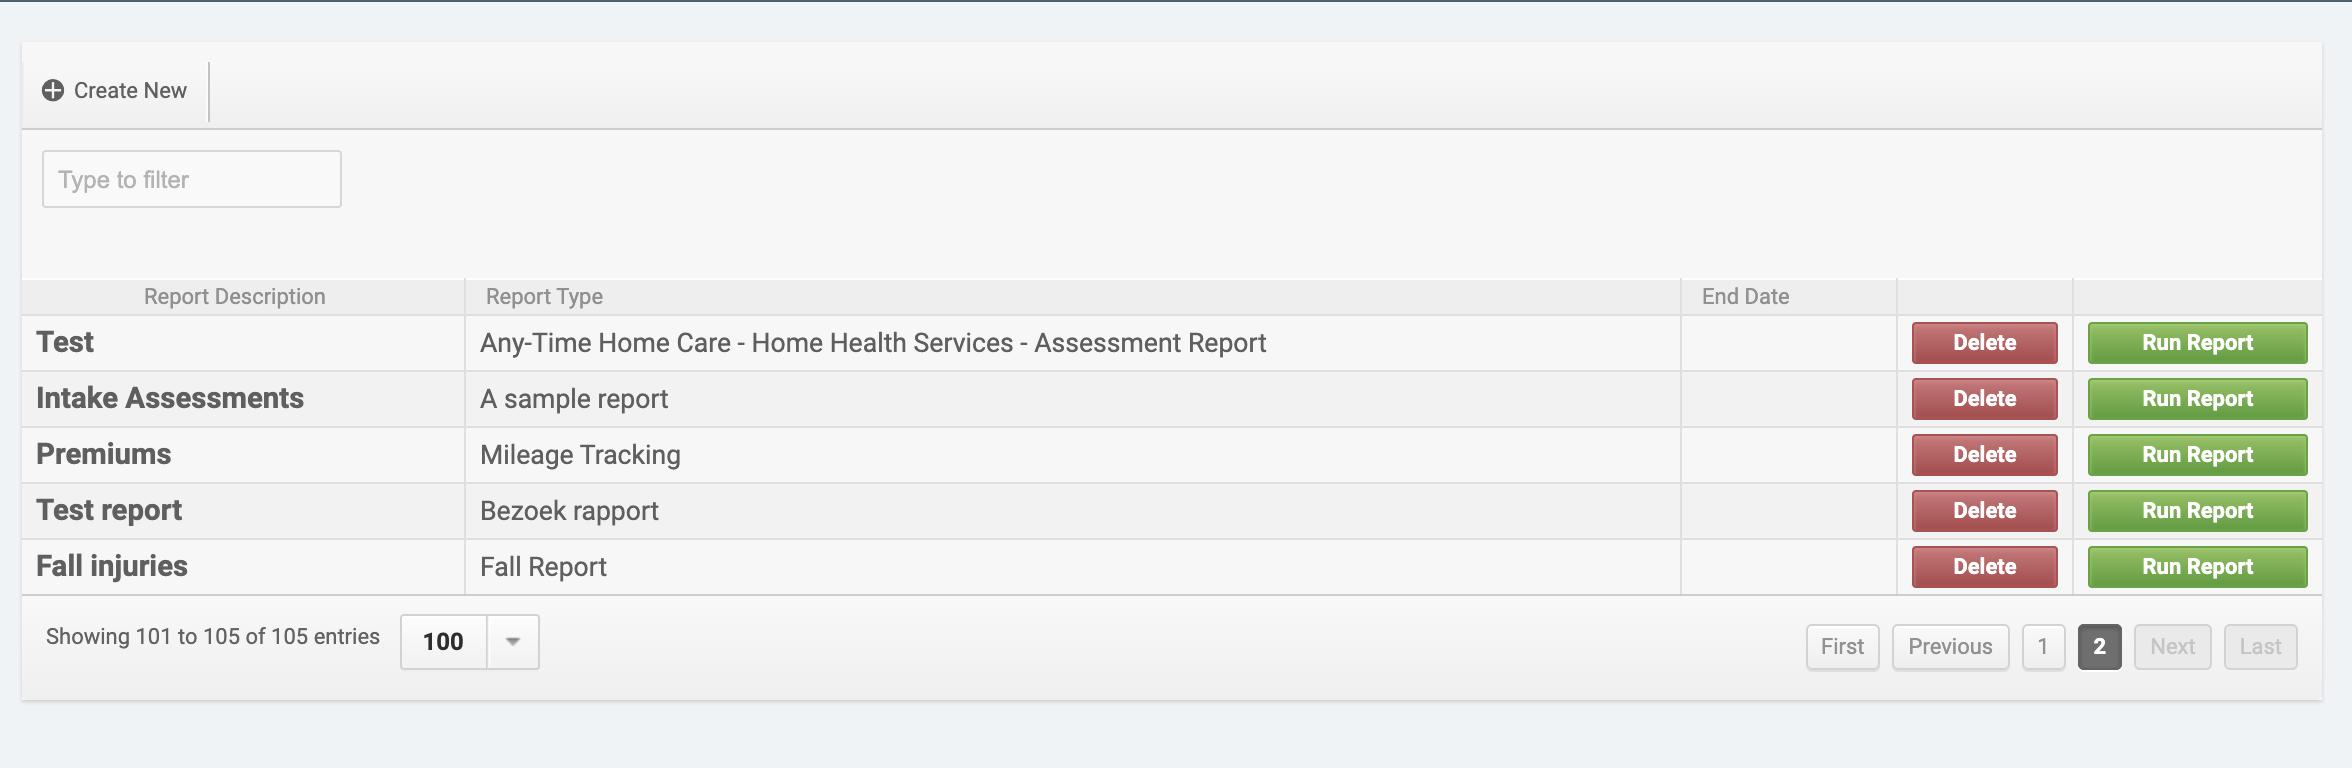This screenshot has height=768, width=2352.
Task: Click the Type to filter field
Action: (x=191, y=180)
